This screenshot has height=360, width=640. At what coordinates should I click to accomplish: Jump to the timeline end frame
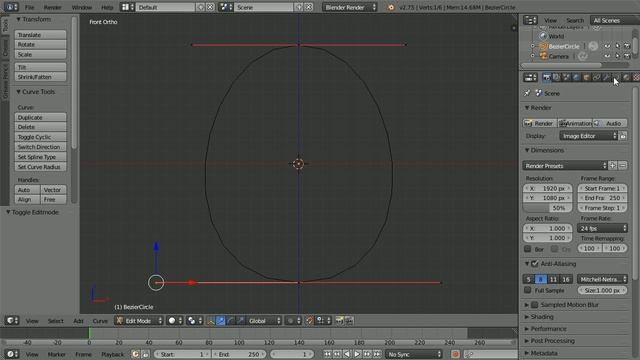pos(377,354)
